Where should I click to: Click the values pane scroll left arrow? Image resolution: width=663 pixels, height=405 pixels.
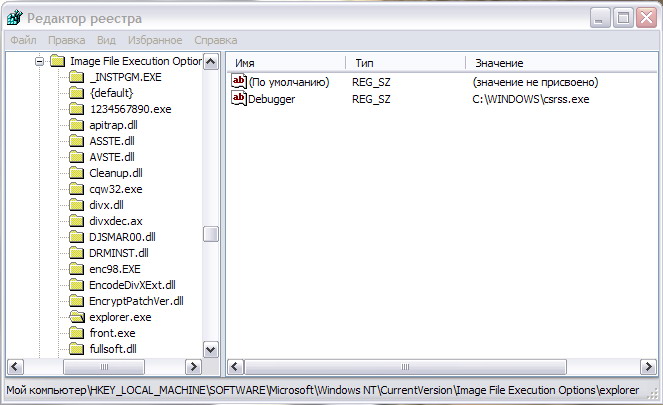pyautogui.click(x=236, y=367)
